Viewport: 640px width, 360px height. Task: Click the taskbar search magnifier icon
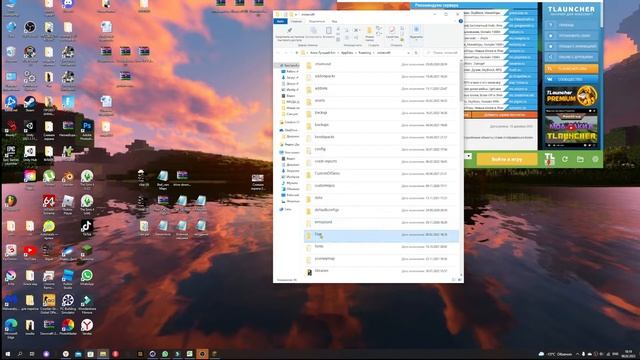pyautogui.click(x=20, y=354)
